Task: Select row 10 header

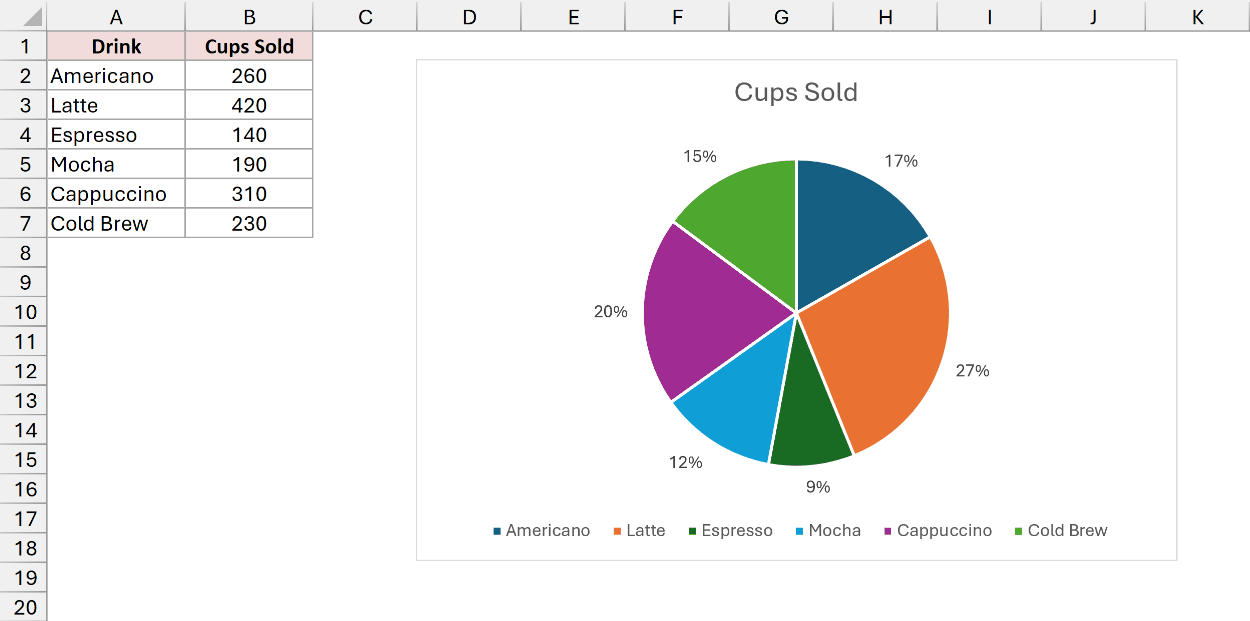Action: tap(24, 312)
